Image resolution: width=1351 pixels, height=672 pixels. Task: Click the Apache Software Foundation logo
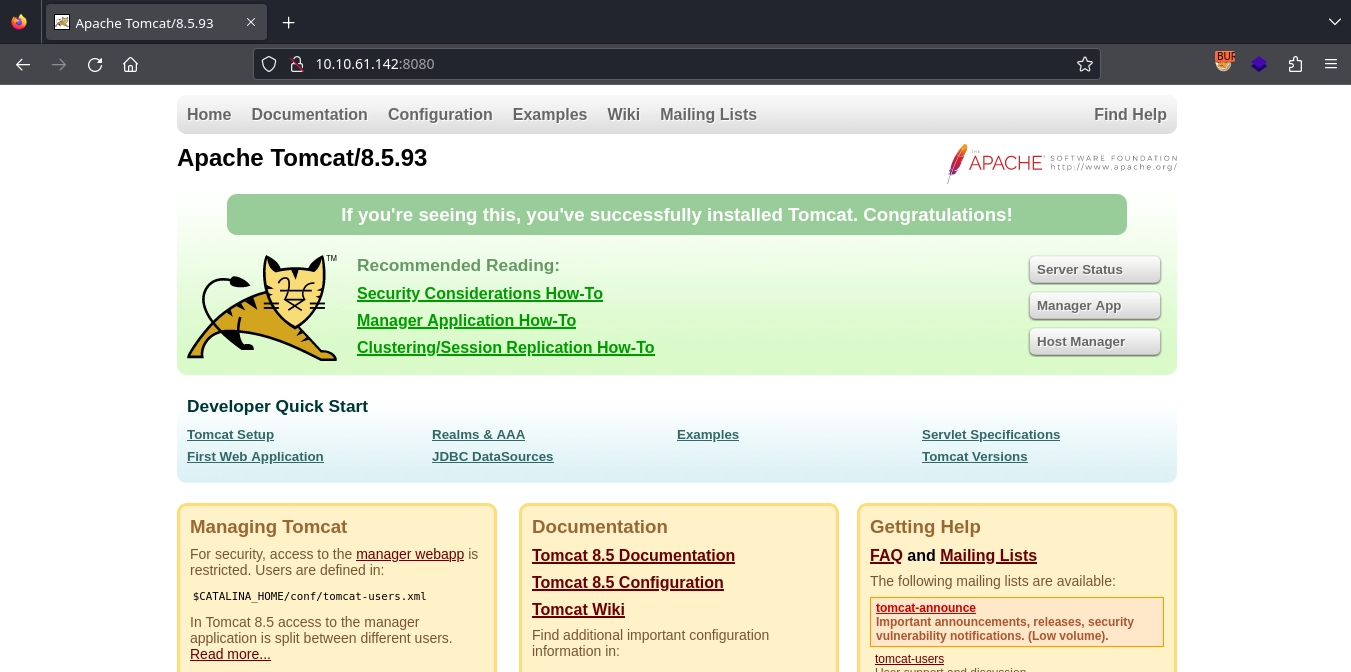tap(1061, 163)
